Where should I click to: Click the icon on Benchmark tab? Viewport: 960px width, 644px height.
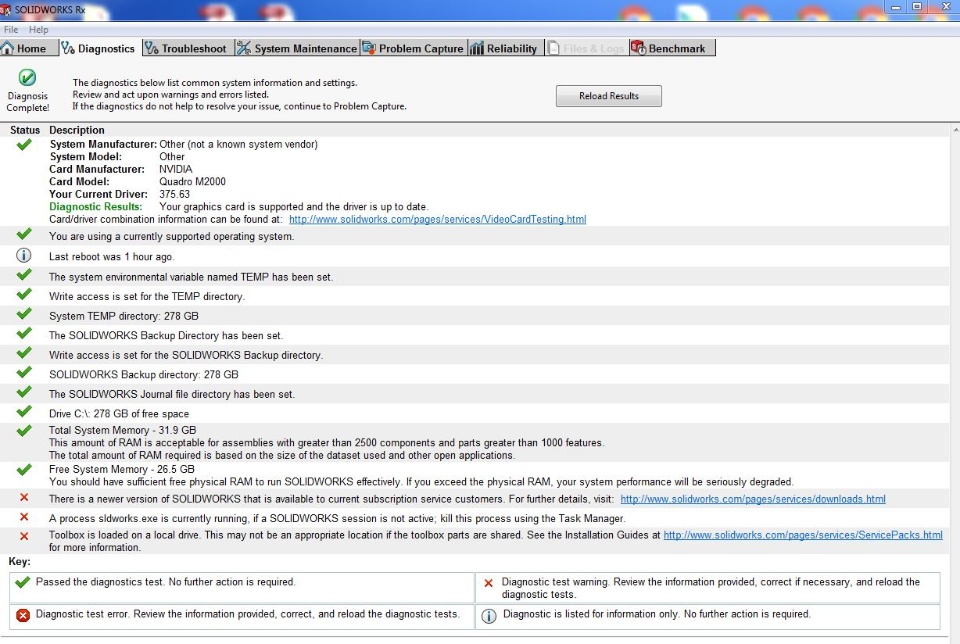(638, 48)
